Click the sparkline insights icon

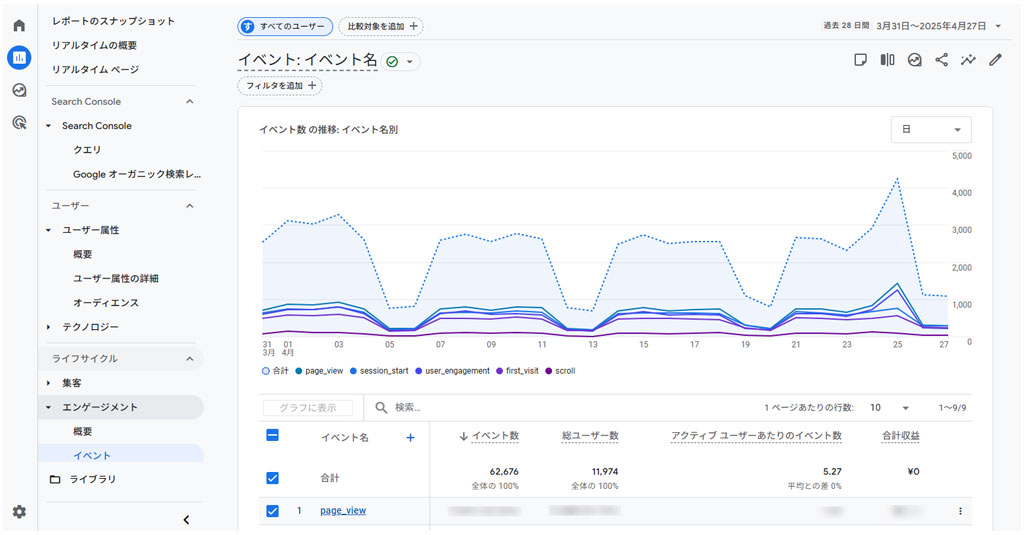tap(968, 60)
